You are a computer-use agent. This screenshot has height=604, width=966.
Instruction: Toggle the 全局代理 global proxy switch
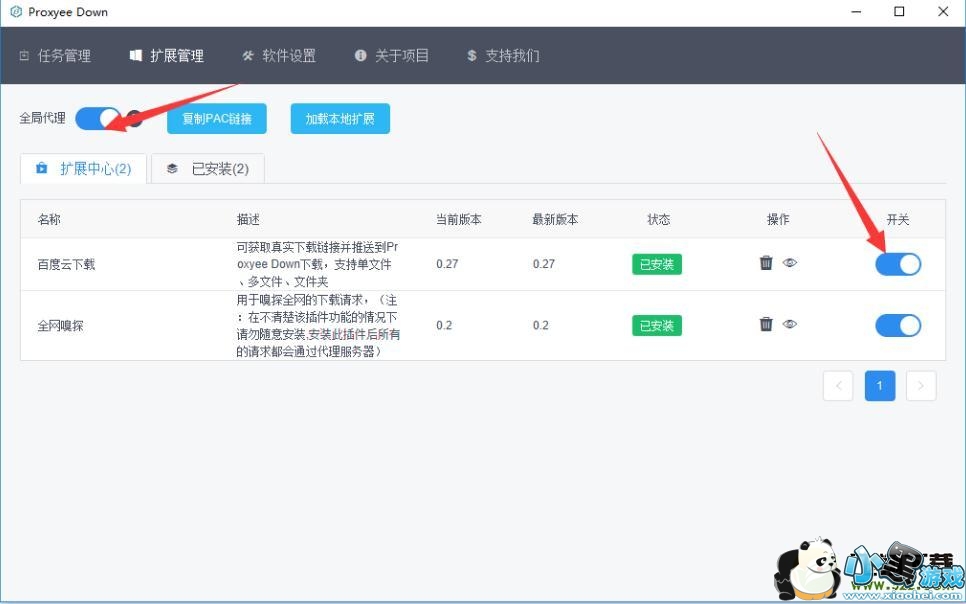click(98, 118)
